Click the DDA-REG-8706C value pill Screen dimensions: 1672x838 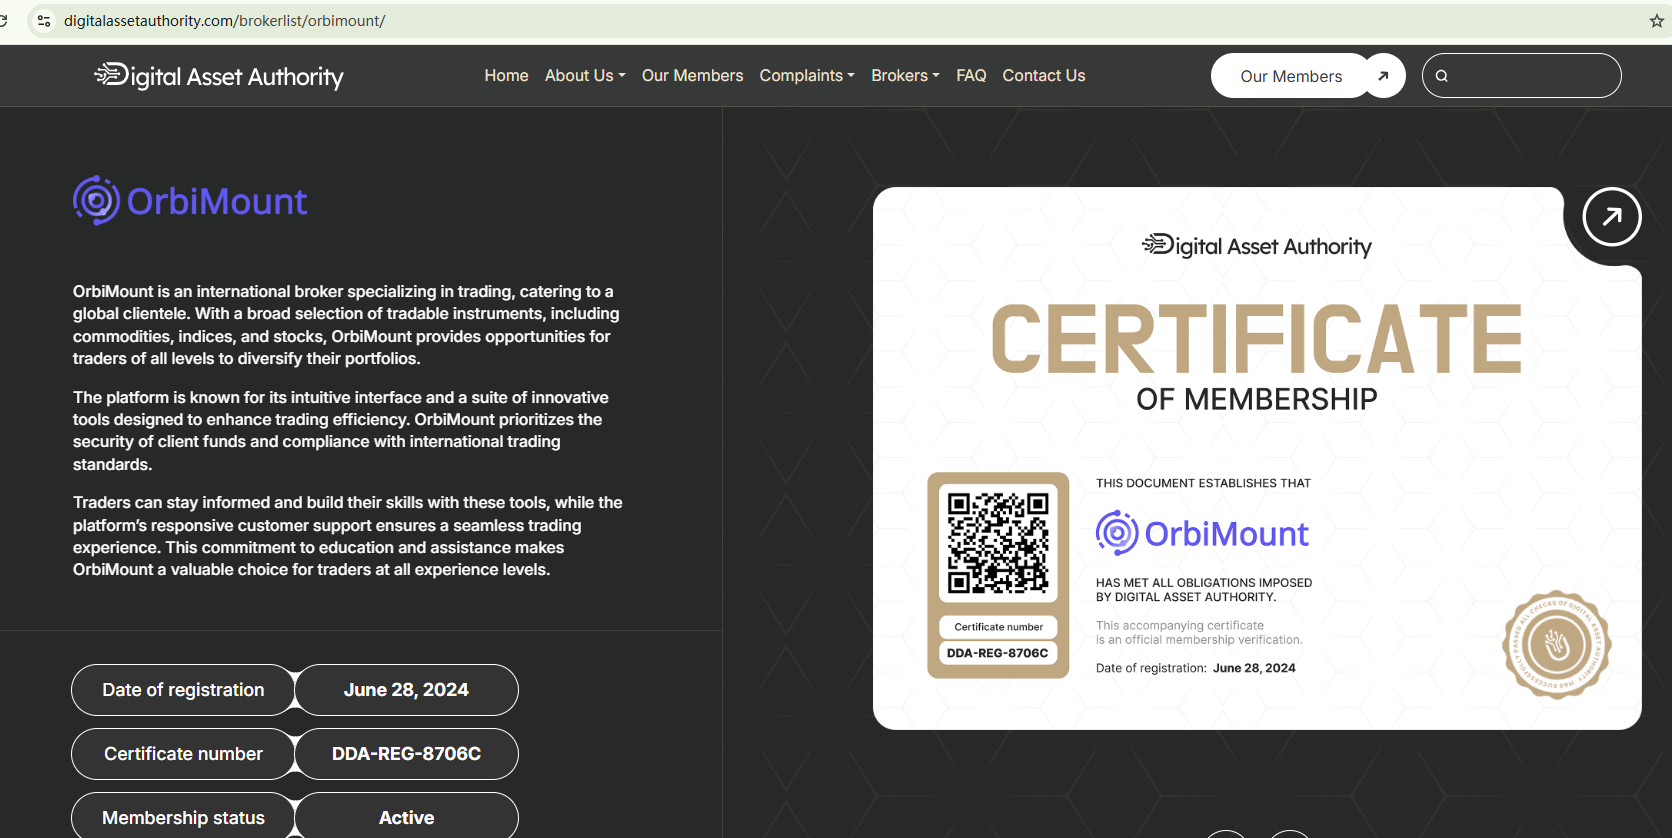click(x=406, y=754)
